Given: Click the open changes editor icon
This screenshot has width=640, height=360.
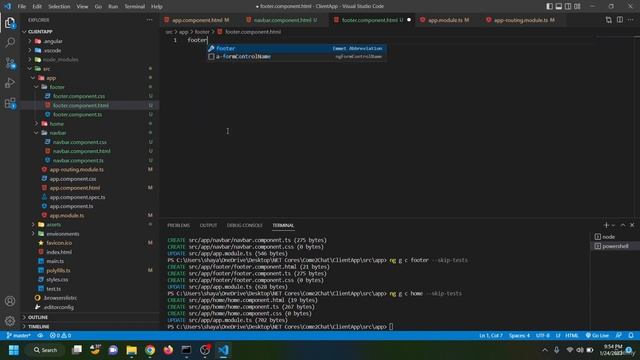Looking at the screenshot, I should tap(609, 20).
